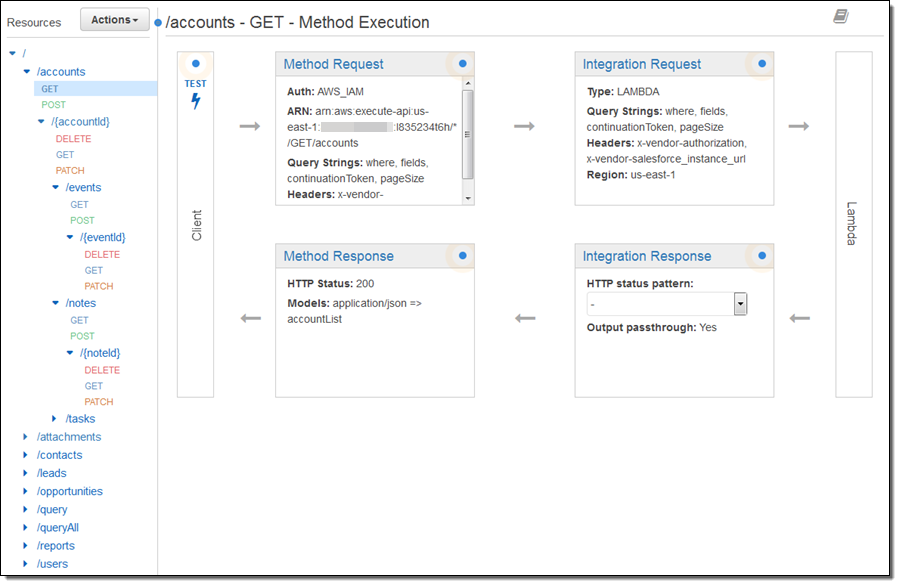Click the blue dot beside /accounts title
The width and height of the screenshot is (900, 586).
[x=159, y=22]
